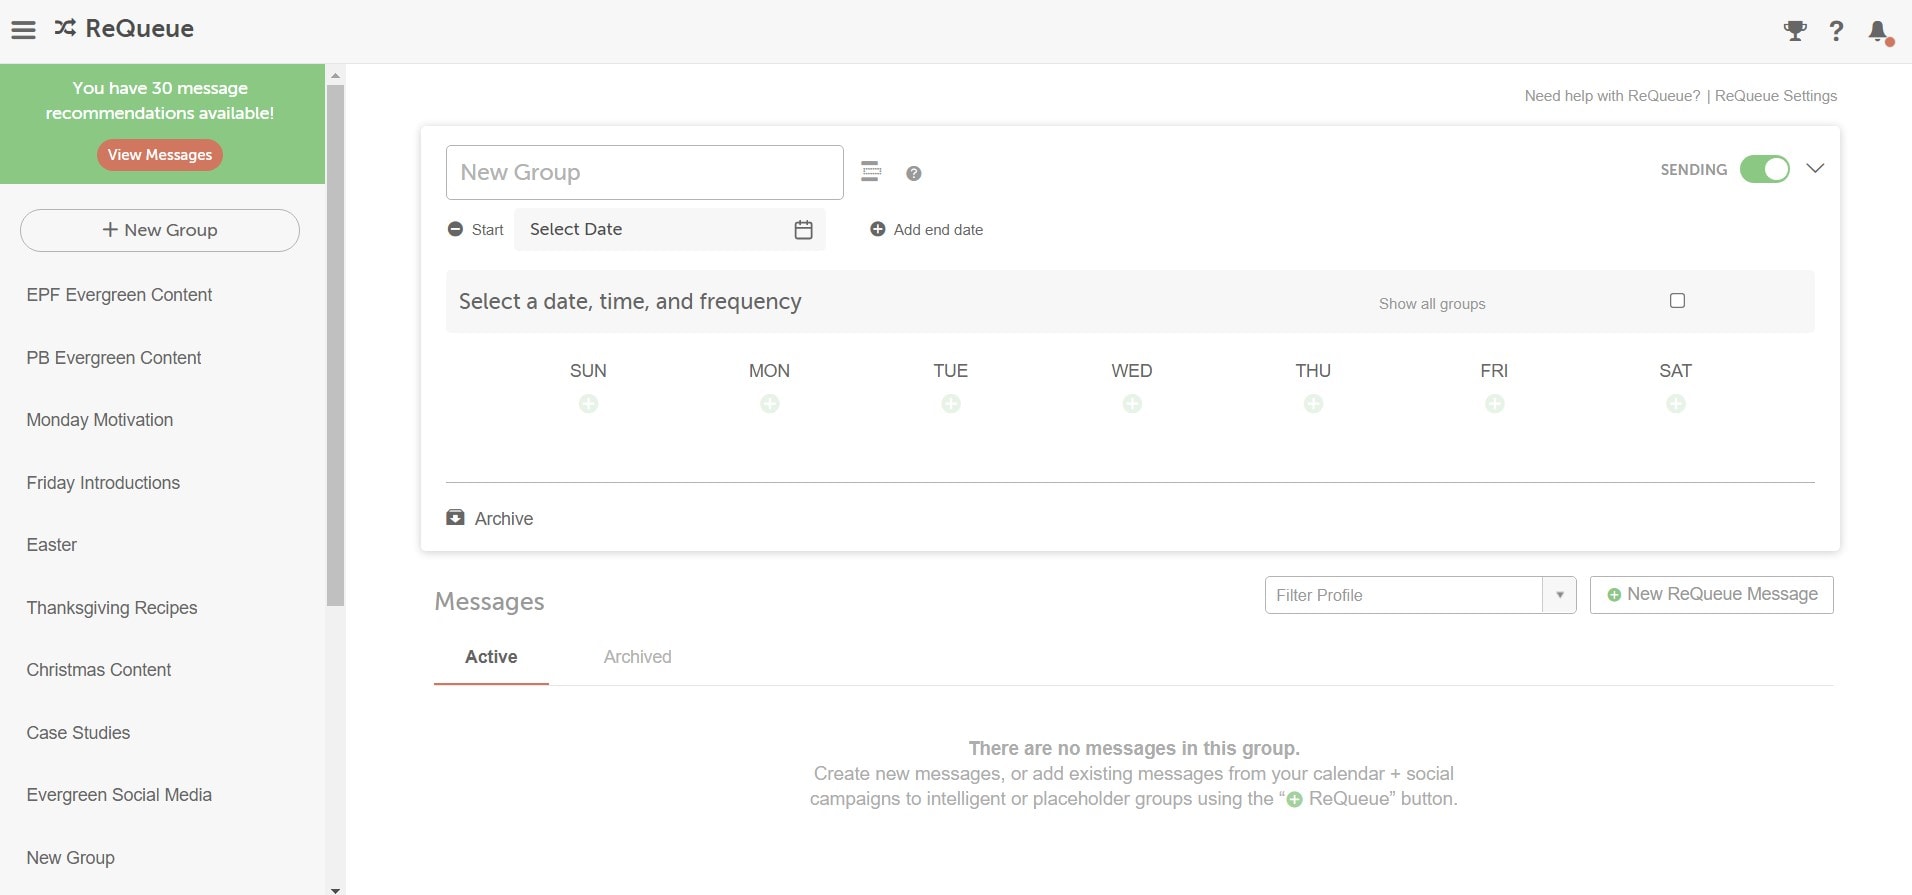Click the SUN day label
This screenshot has width=1912, height=895.
(x=588, y=371)
